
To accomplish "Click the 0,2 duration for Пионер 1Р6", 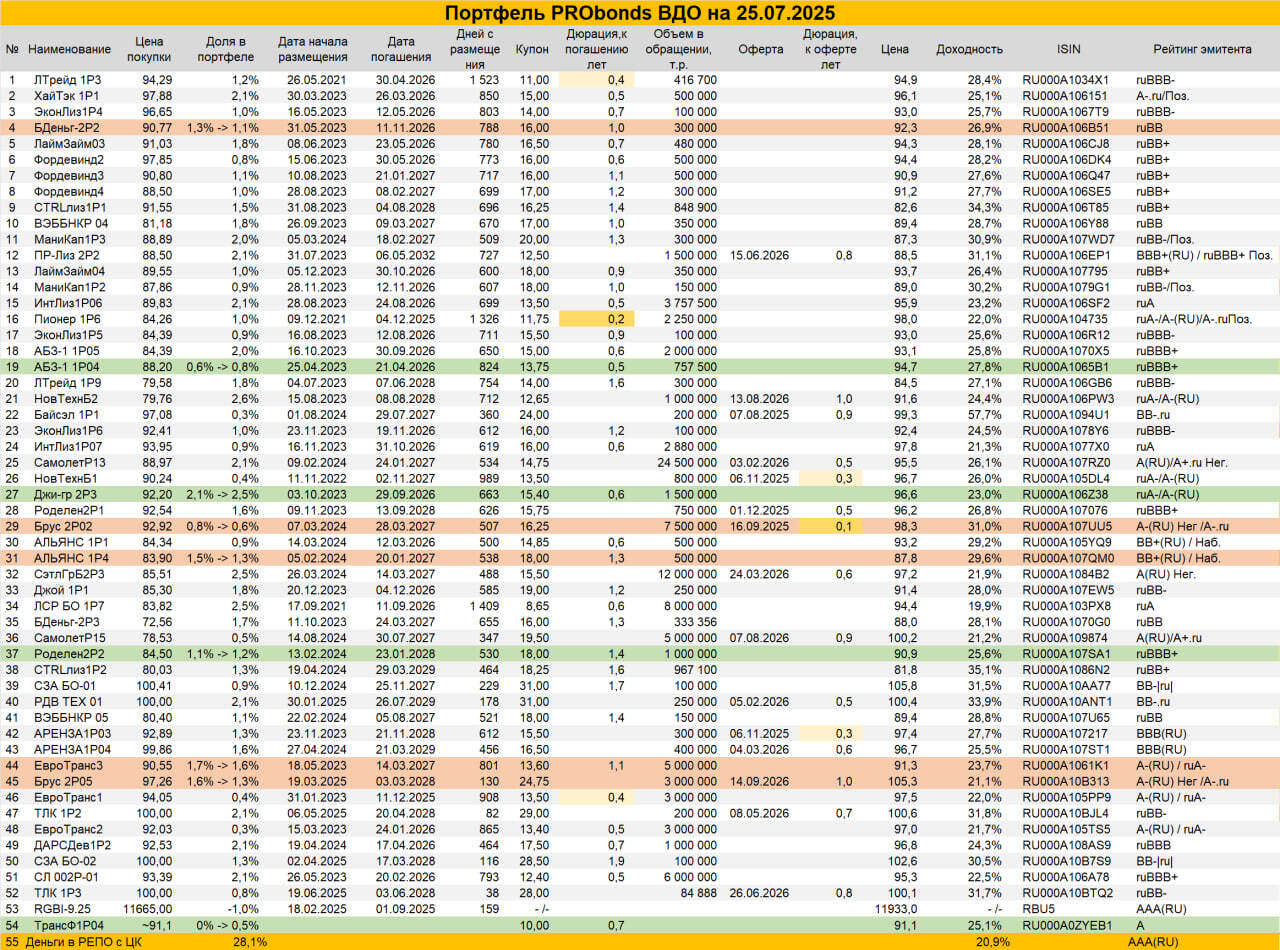I will pos(616,319).
